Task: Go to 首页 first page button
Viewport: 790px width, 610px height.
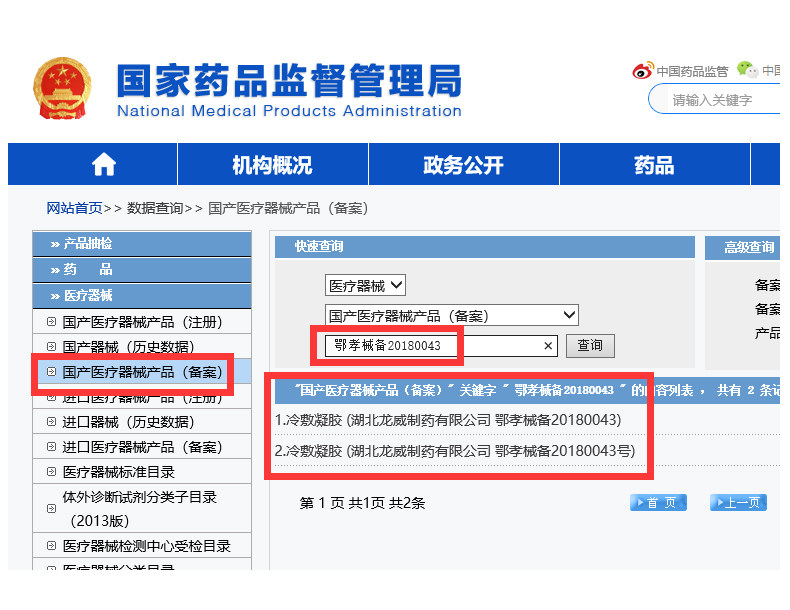Action: (x=658, y=502)
